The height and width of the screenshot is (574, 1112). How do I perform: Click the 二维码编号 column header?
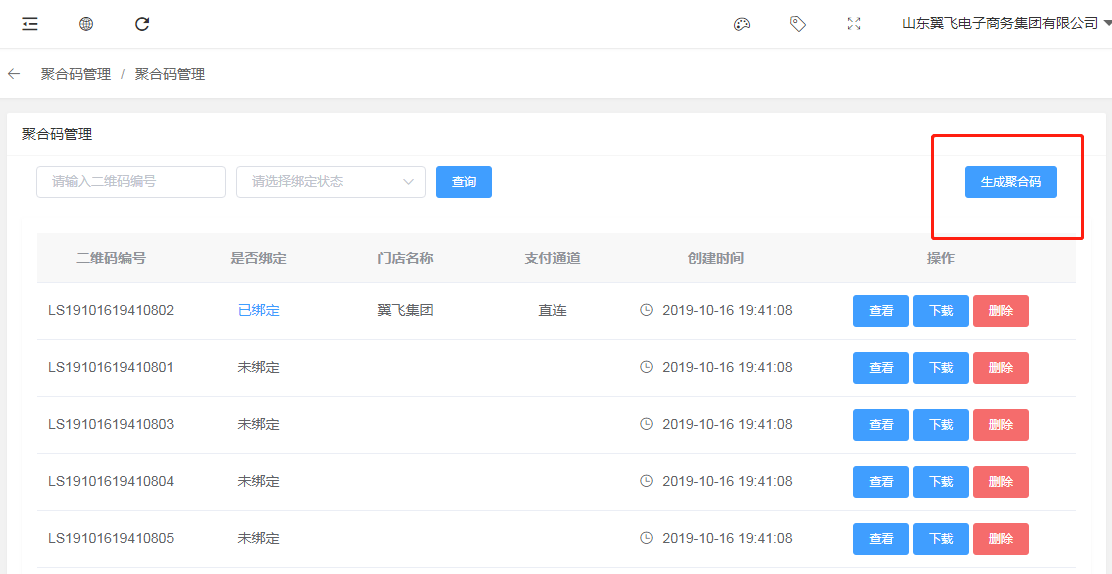pyautogui.click(x=111, y=258)
